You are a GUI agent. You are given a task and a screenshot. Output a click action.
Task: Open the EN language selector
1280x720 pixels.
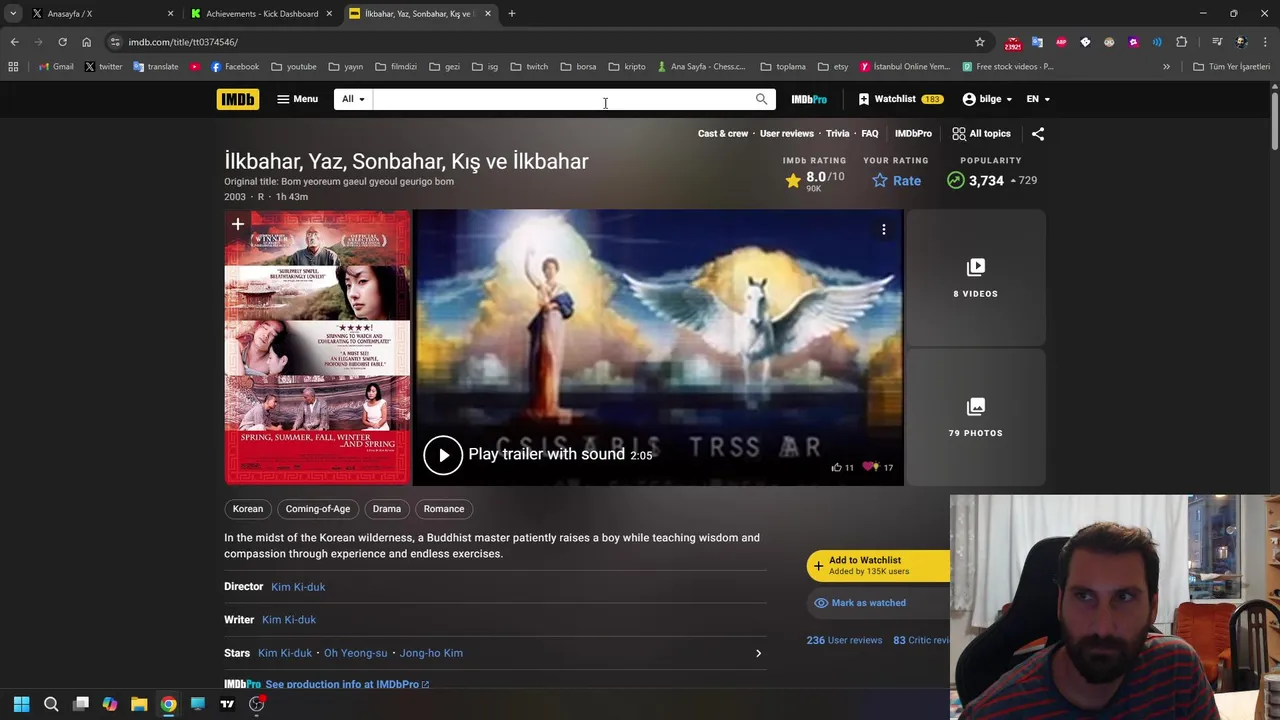[x=1038, y=99]
